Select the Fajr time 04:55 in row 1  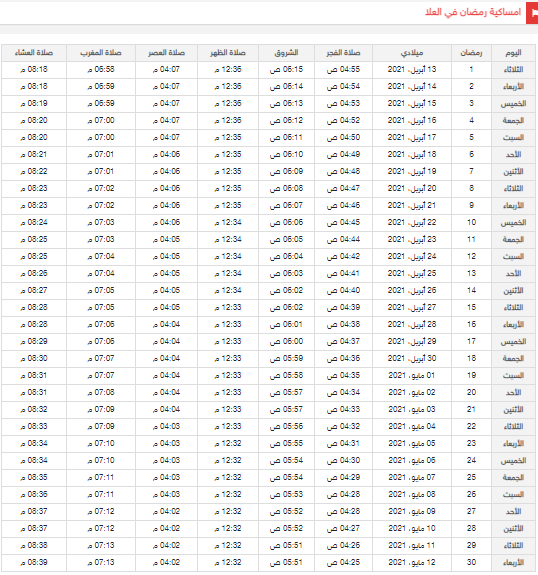pyautogui.click(x=343, y=69)
